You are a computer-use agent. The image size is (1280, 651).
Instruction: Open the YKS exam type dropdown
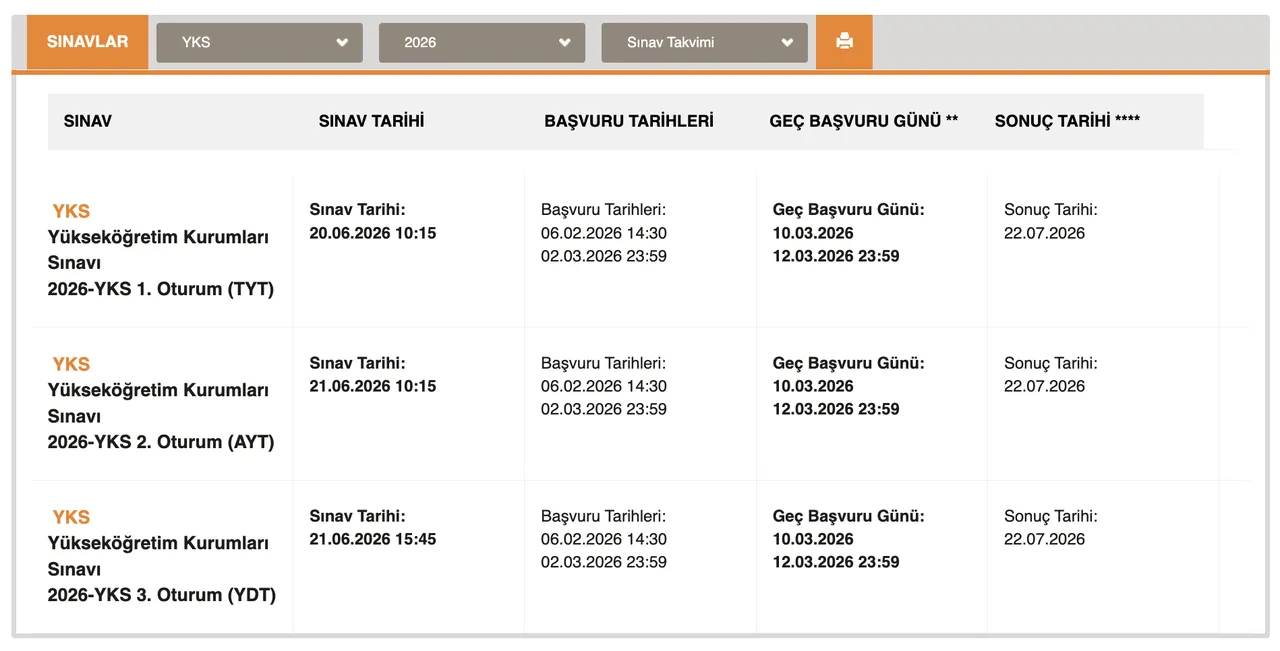tap(258, 42)
